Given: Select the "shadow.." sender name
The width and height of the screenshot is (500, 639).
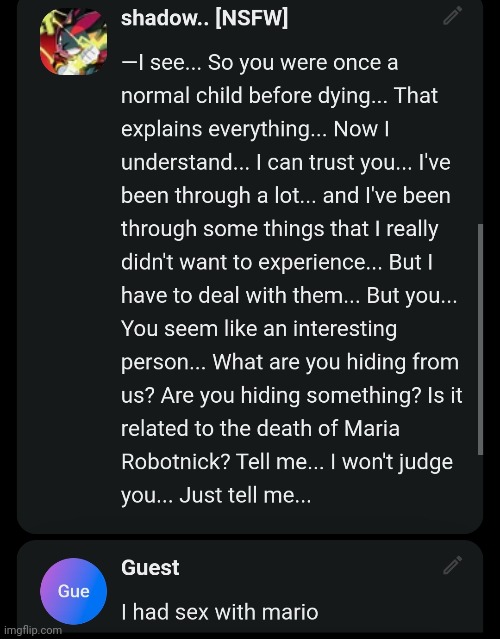Looking at the screenshot, I should 165,18.
